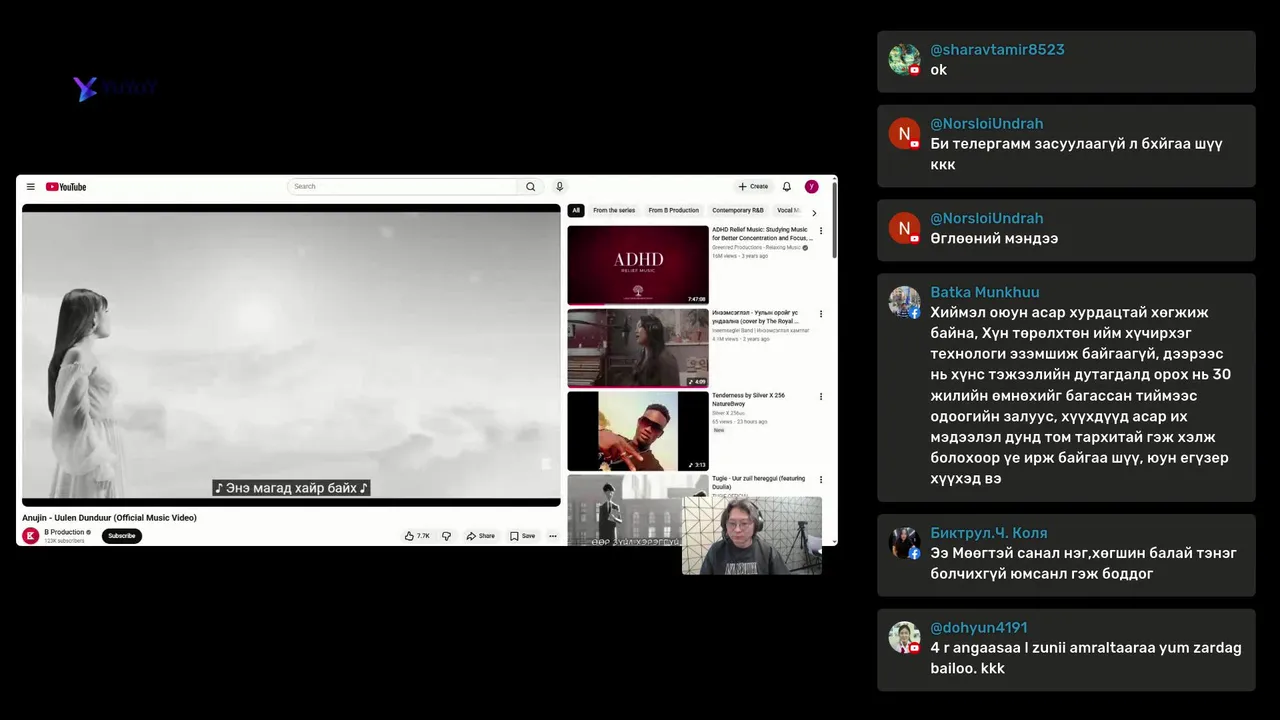Start voice search with microphone icon
This screenshot has height=720, width=1280.
click(x=560, y=187)
